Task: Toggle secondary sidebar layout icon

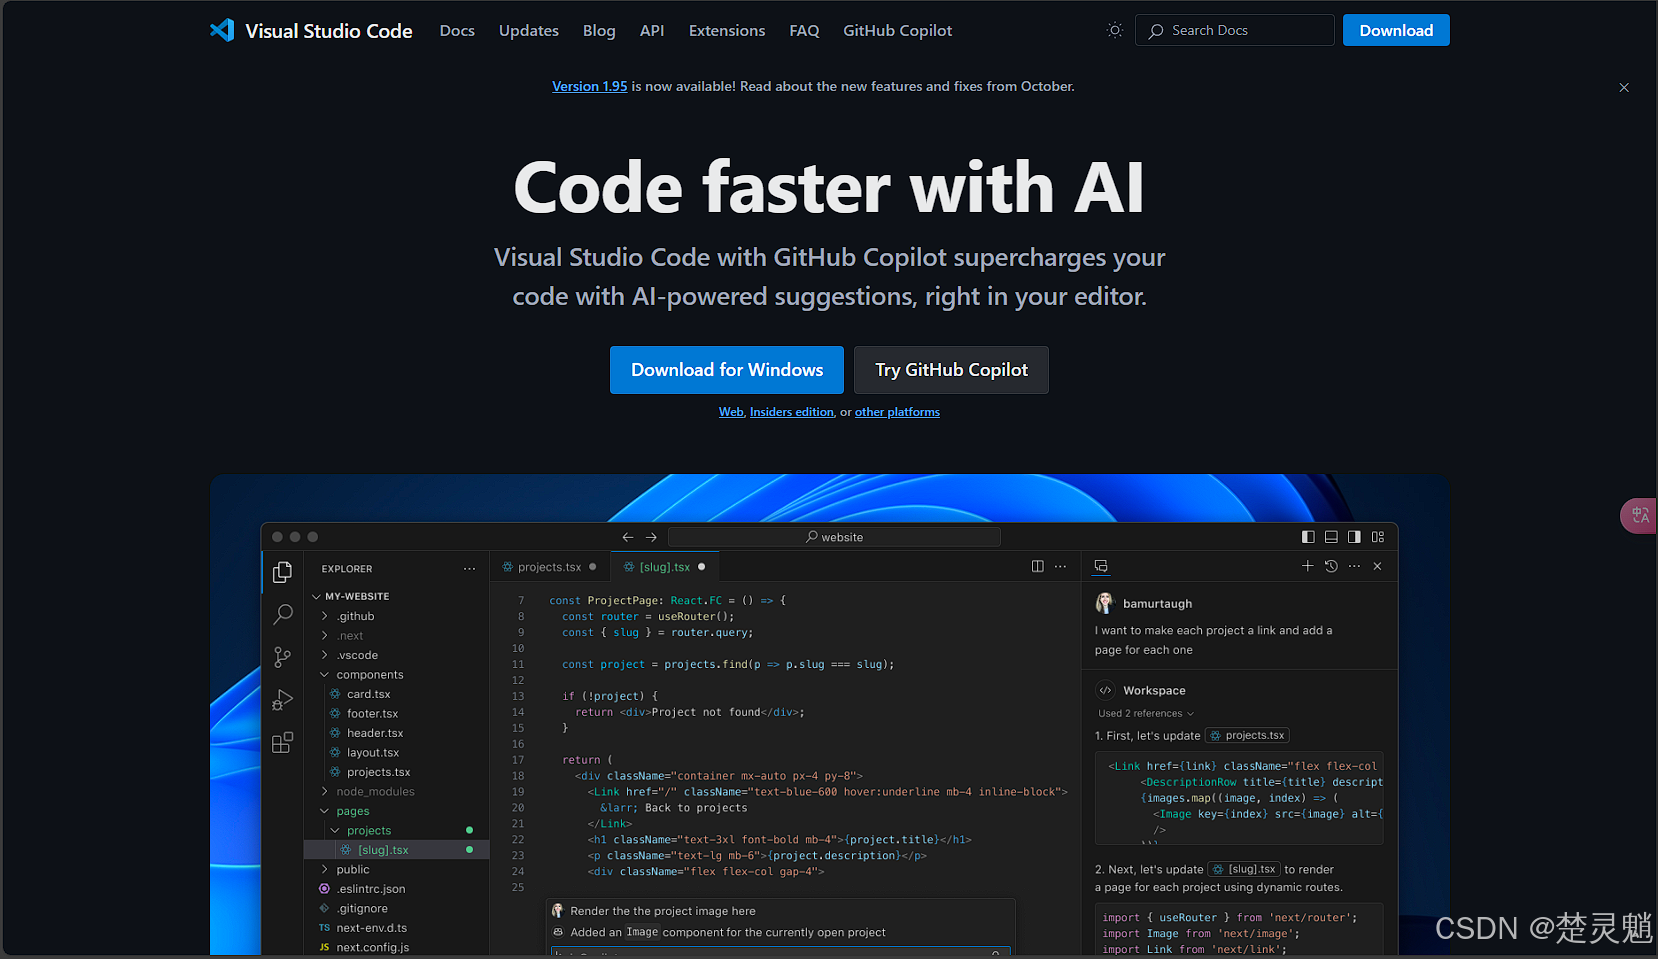Action: coord(1354,537)
